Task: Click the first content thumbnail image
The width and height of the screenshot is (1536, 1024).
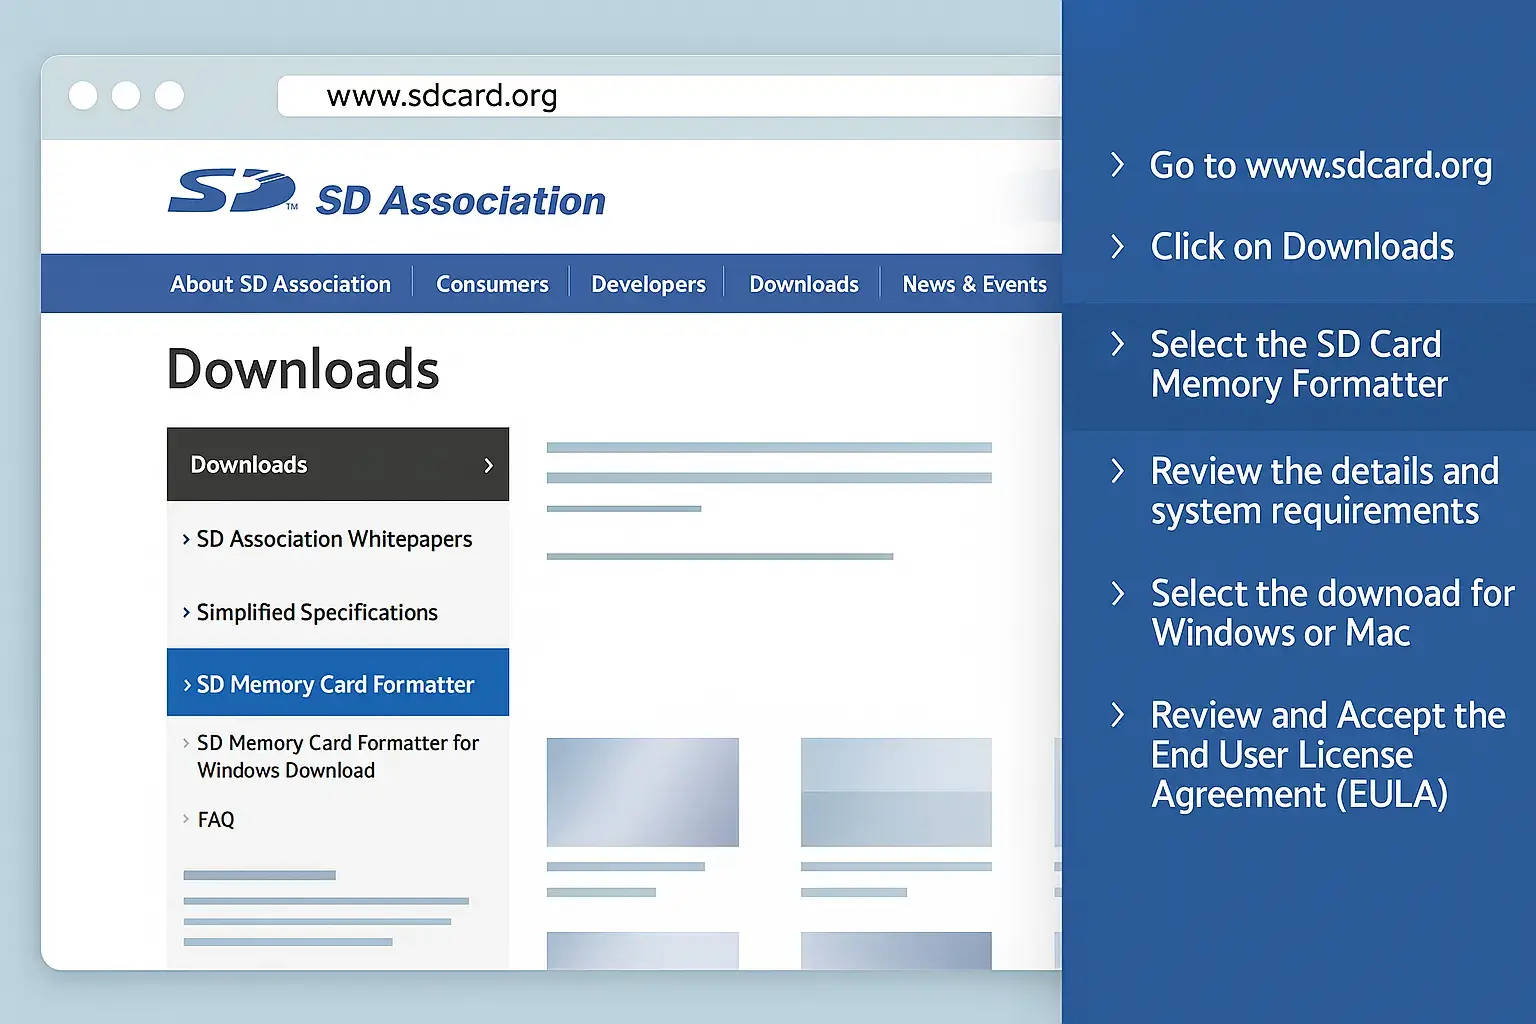Action: click(642, 792)
